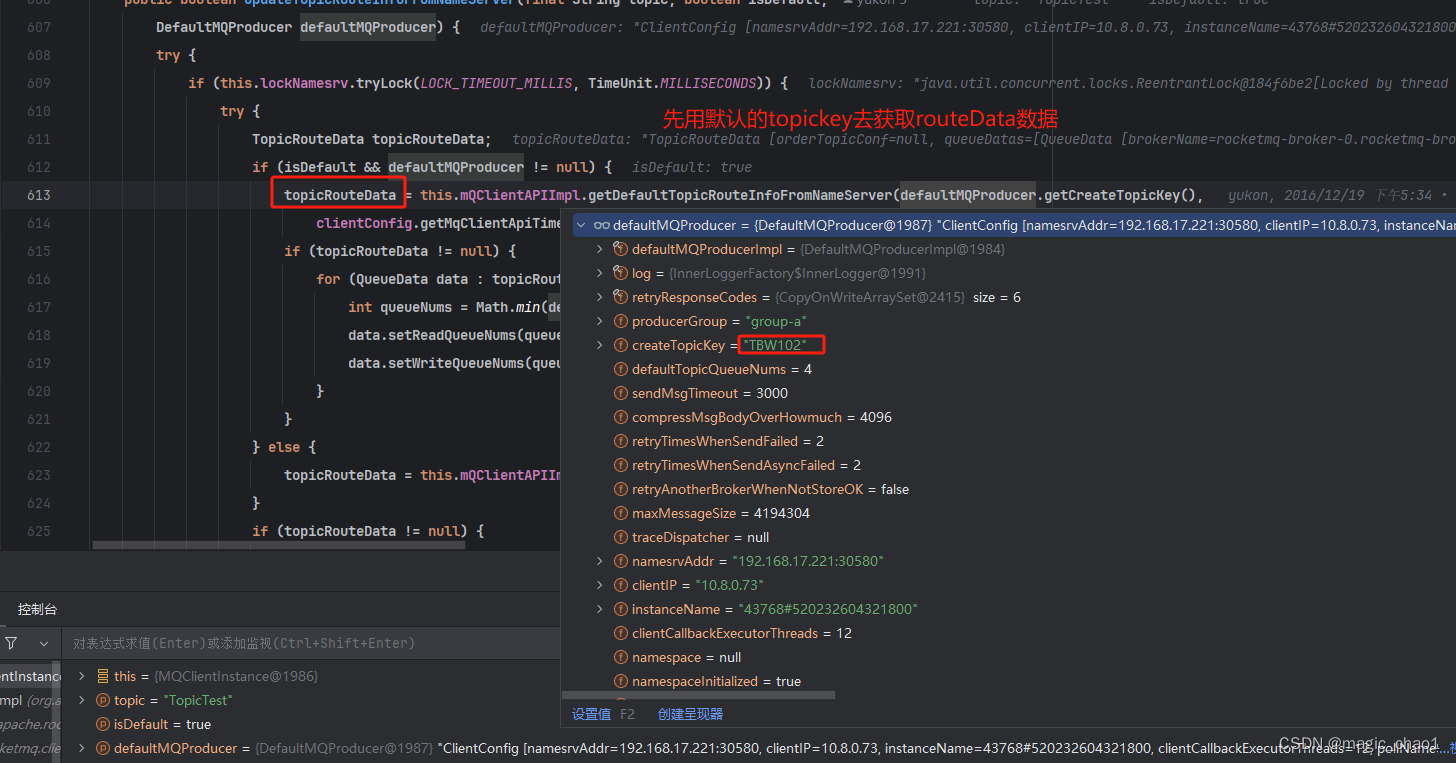
Task: Click the field icon beside clientIP
Action: coord(620,585)
